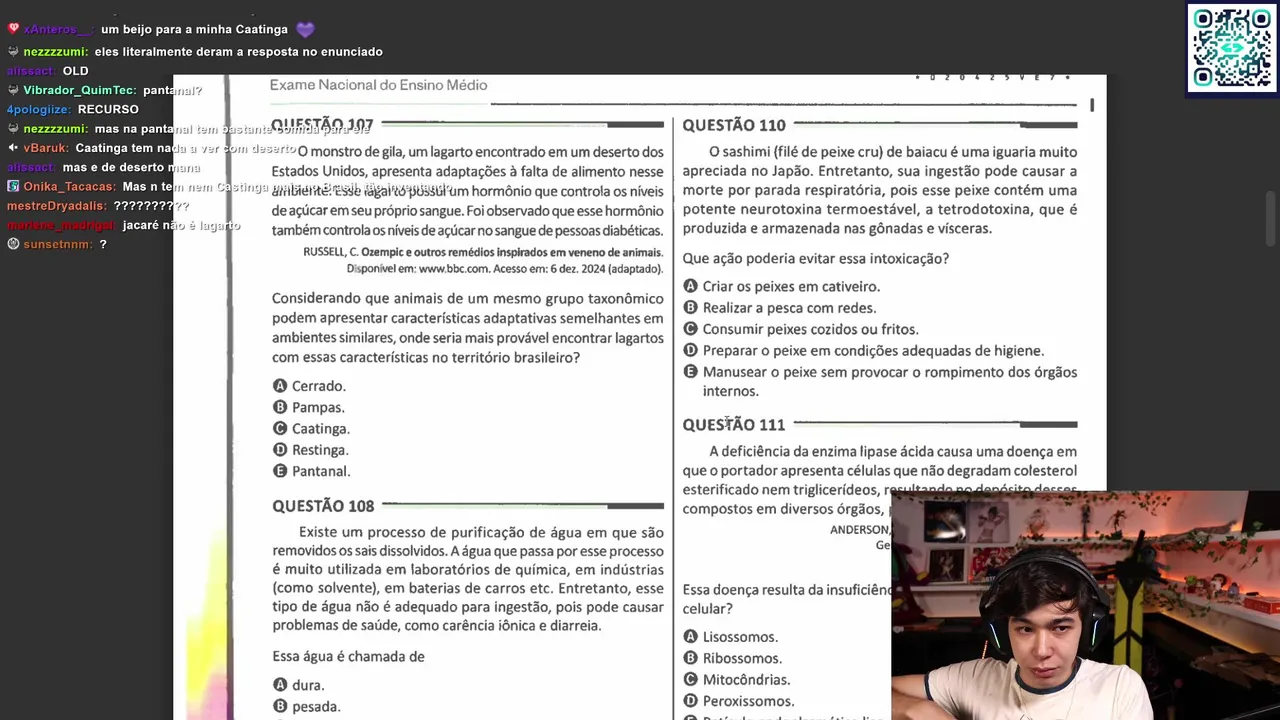Click the chat message 'RECURSO'

coord(108,109)
